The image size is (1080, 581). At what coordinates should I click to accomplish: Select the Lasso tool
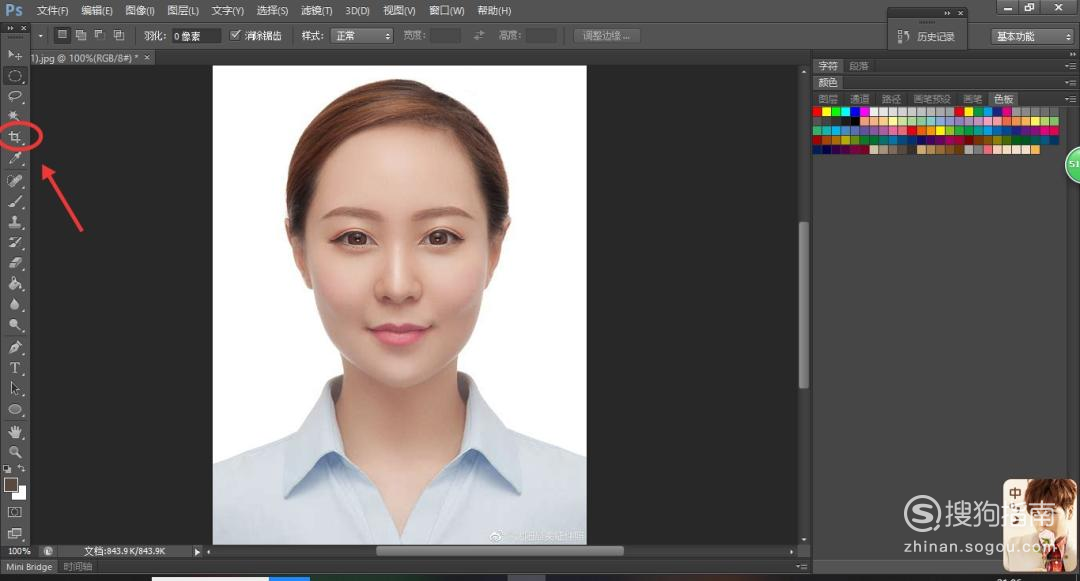pyautogui.click(x=15, y=96)
